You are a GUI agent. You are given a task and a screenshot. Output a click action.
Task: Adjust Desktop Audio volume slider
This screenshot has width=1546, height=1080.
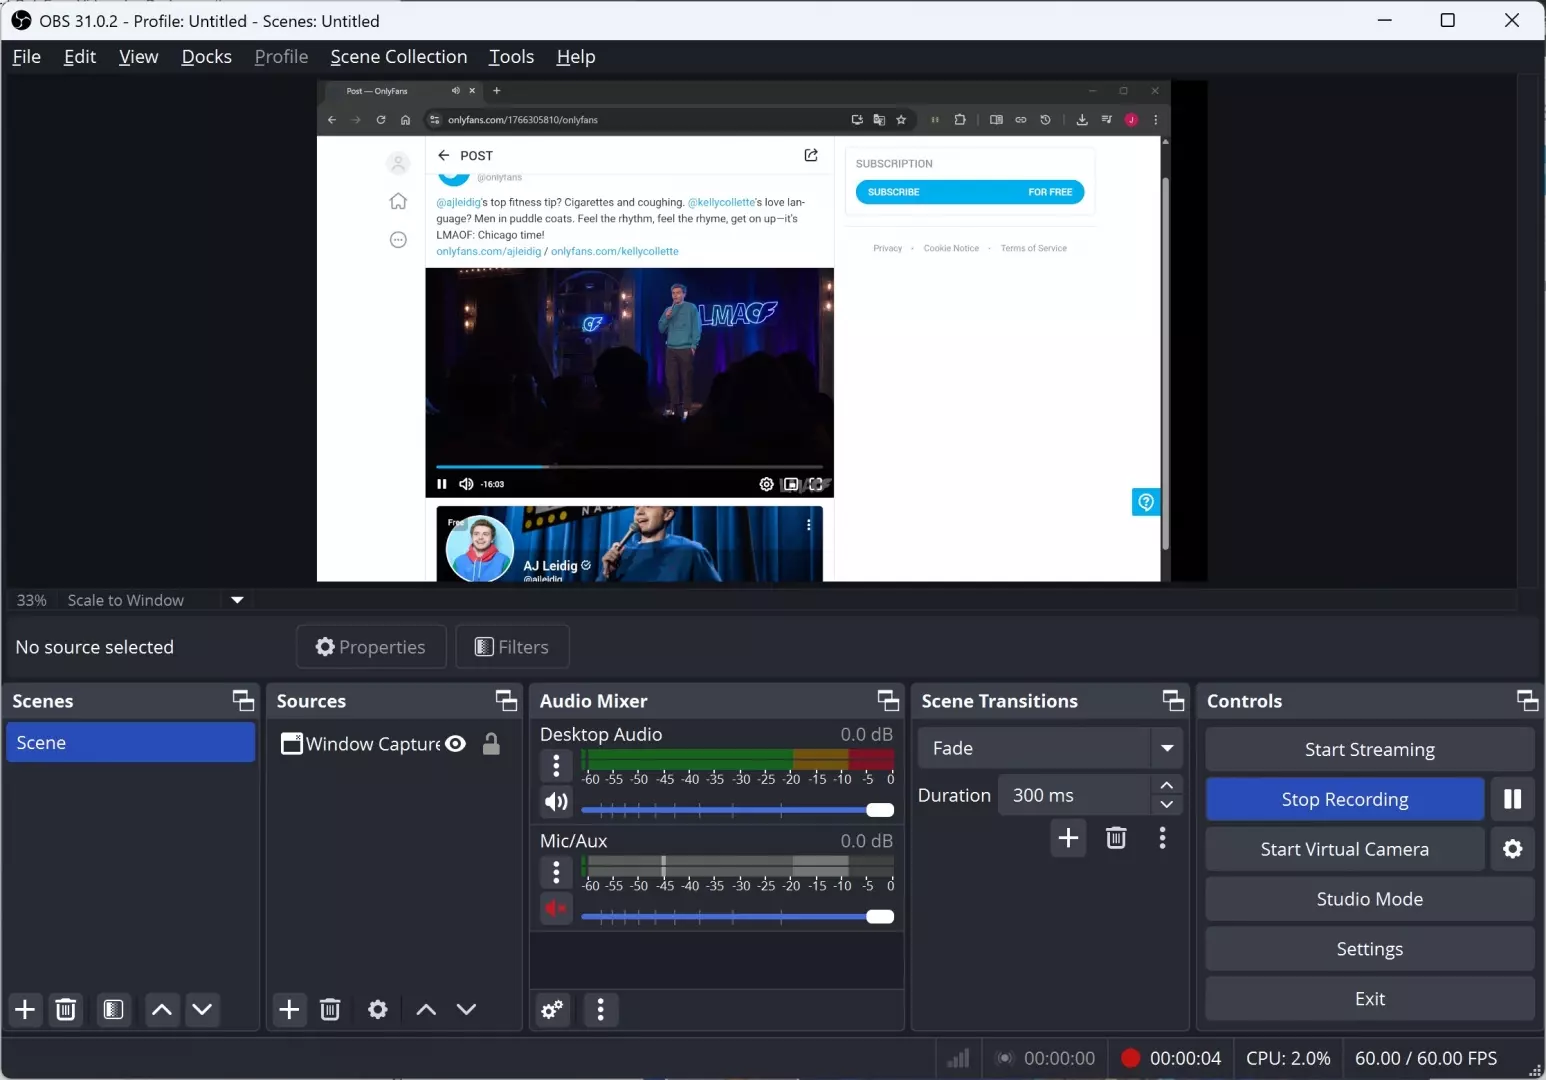click(x=738, y=809)
